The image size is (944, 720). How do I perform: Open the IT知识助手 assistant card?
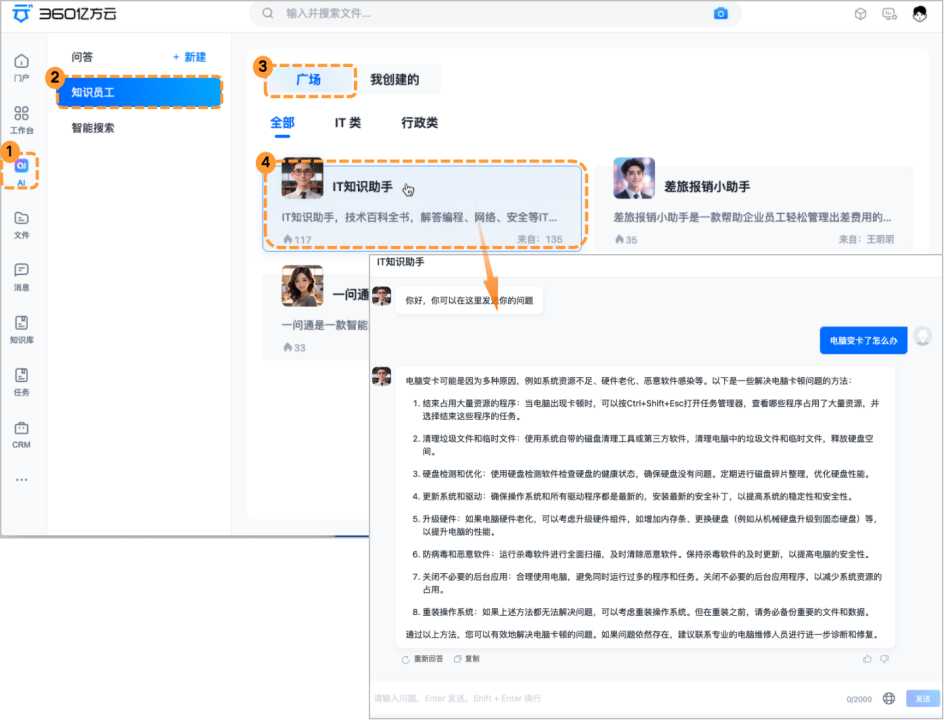coord(423,206)
